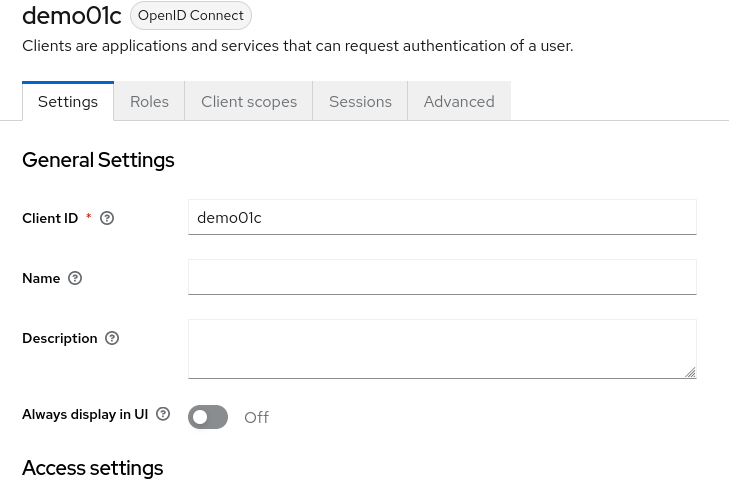
Task: Click the Description textarea resize handle
Action: click(690, 372)
